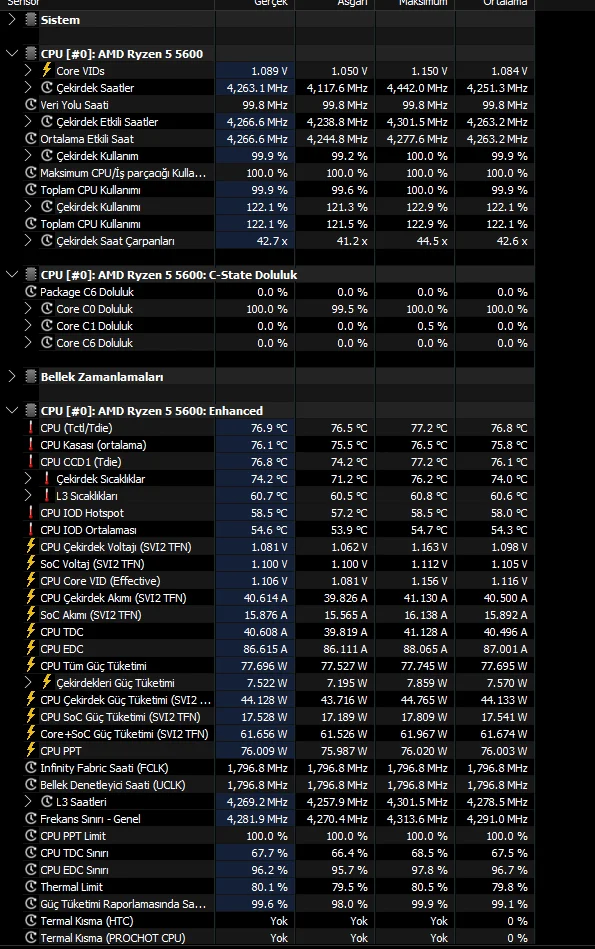Select the CPU EDC Sınırı label
This screenshot has height=949, width=595.
(x=74, y=869)
